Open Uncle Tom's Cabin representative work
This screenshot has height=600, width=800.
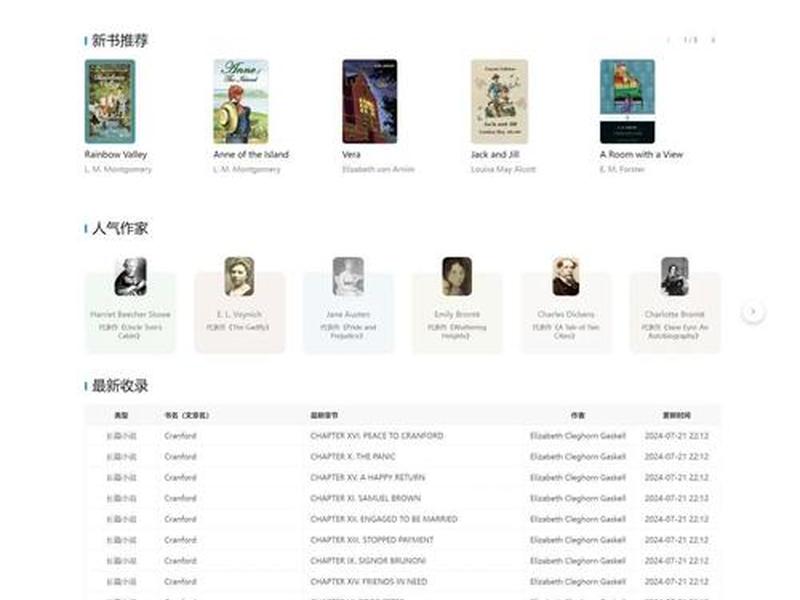point(131,331)
